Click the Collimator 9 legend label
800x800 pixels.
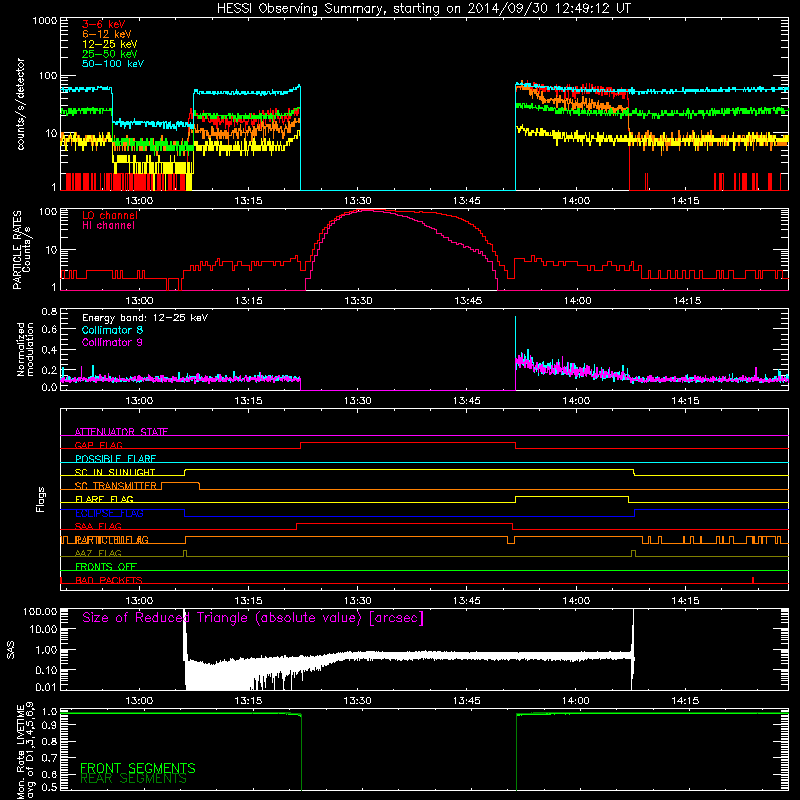coord(112,342)
